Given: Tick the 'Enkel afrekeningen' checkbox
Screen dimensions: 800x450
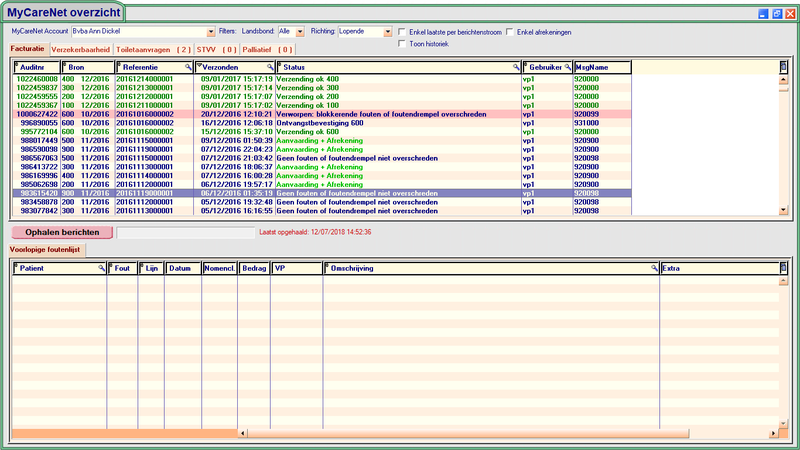Looking at the screenshot, I should [x=511, y=32].
